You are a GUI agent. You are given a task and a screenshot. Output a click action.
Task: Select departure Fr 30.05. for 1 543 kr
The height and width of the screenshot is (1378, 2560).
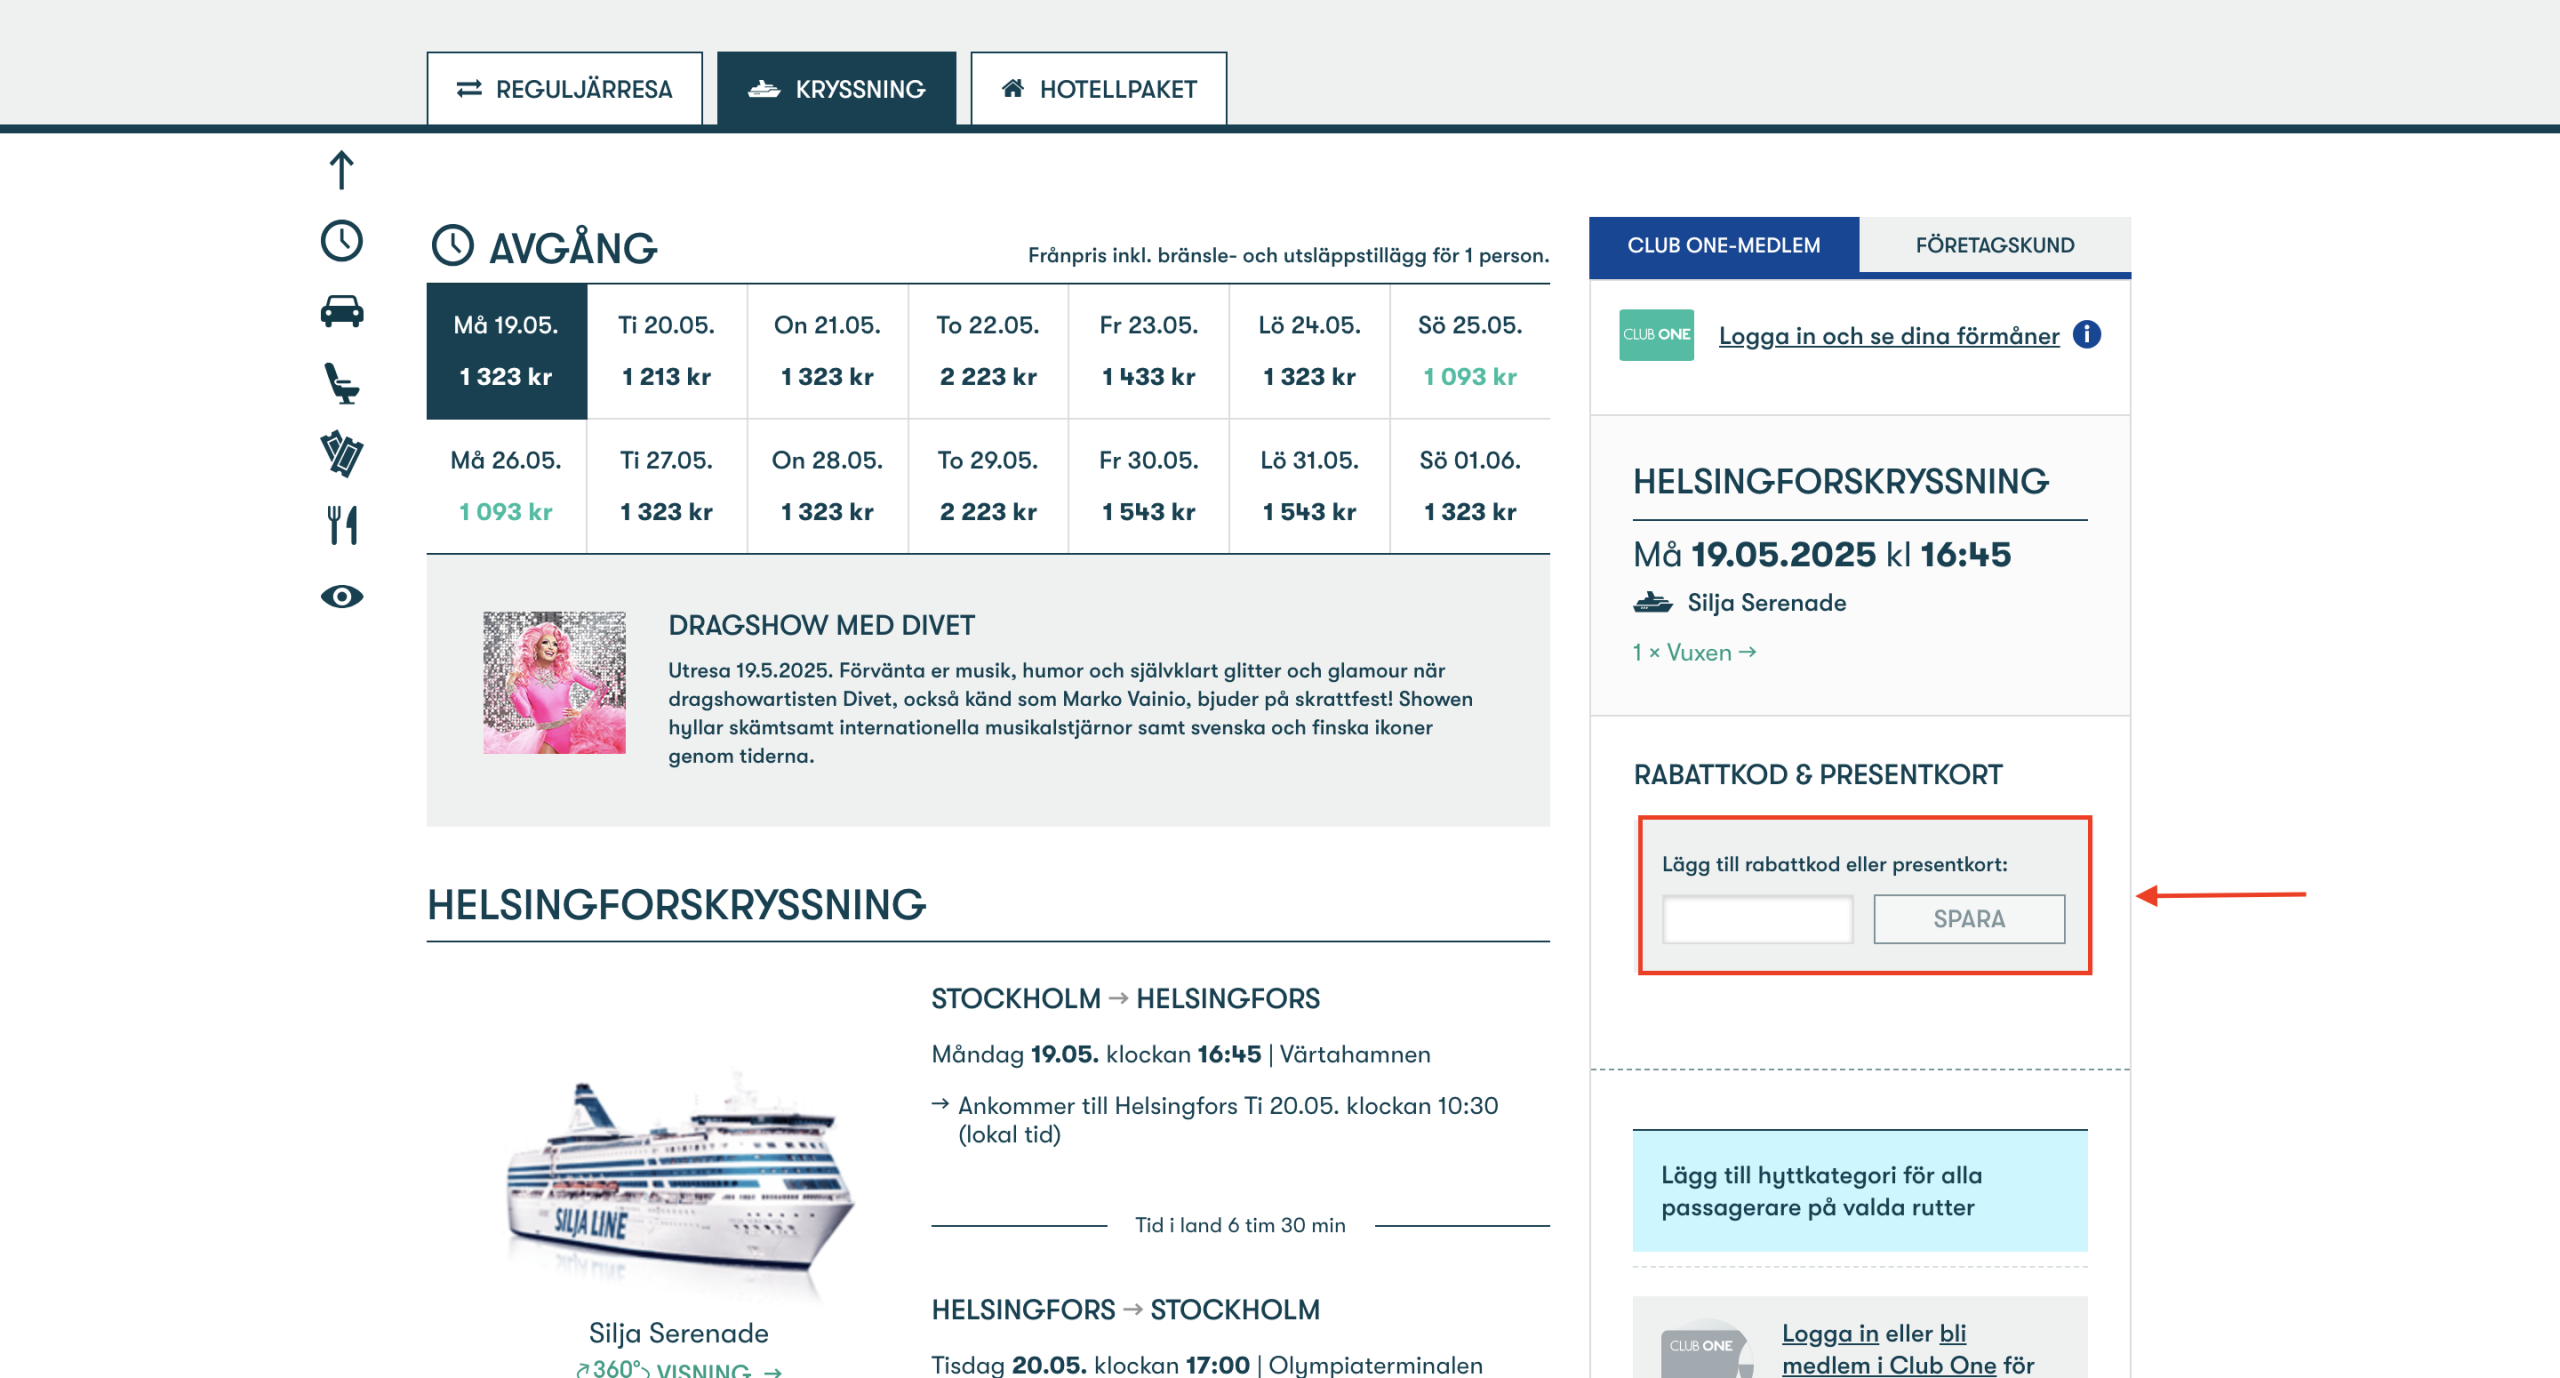pos(1148,486)
